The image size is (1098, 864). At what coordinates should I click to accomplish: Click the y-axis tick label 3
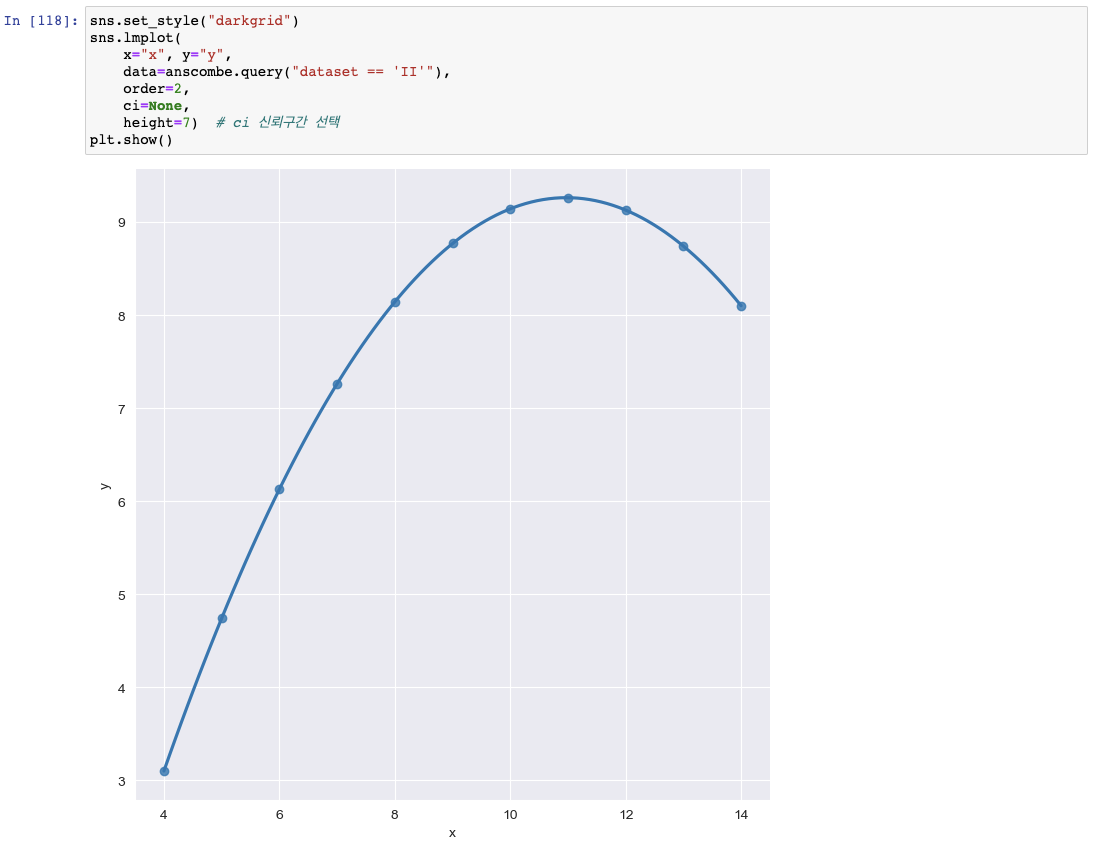coord(122,781)
